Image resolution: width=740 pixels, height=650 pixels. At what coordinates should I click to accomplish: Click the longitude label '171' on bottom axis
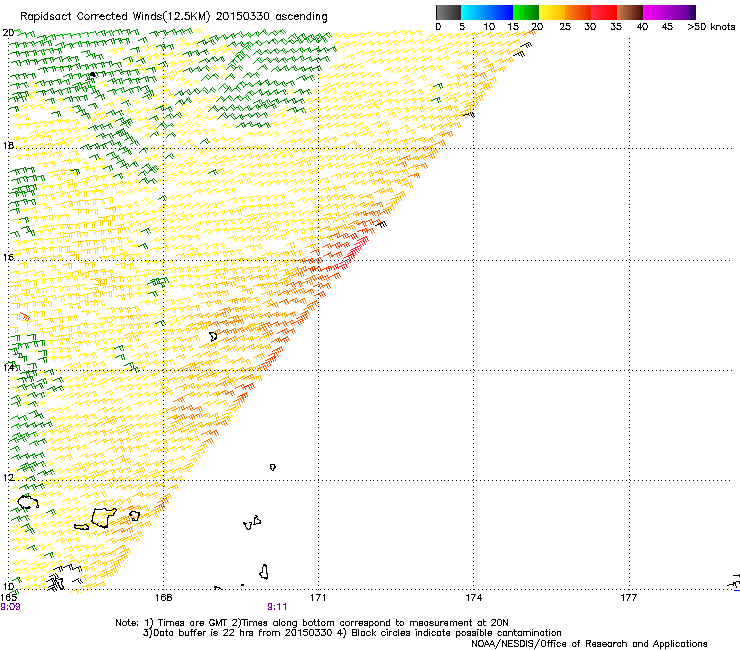pos(319,598)
